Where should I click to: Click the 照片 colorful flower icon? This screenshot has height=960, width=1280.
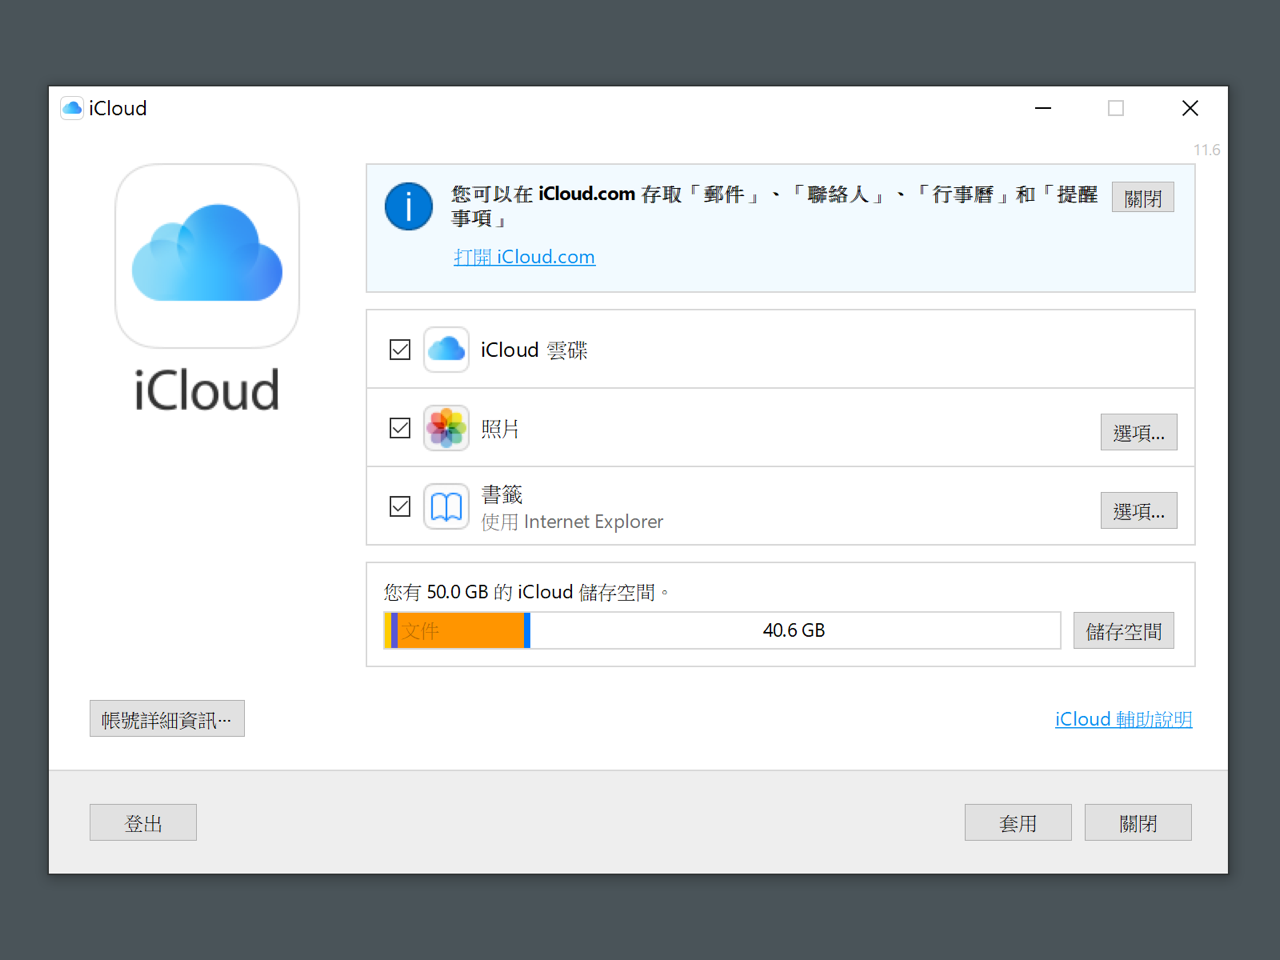click(446, 428)
